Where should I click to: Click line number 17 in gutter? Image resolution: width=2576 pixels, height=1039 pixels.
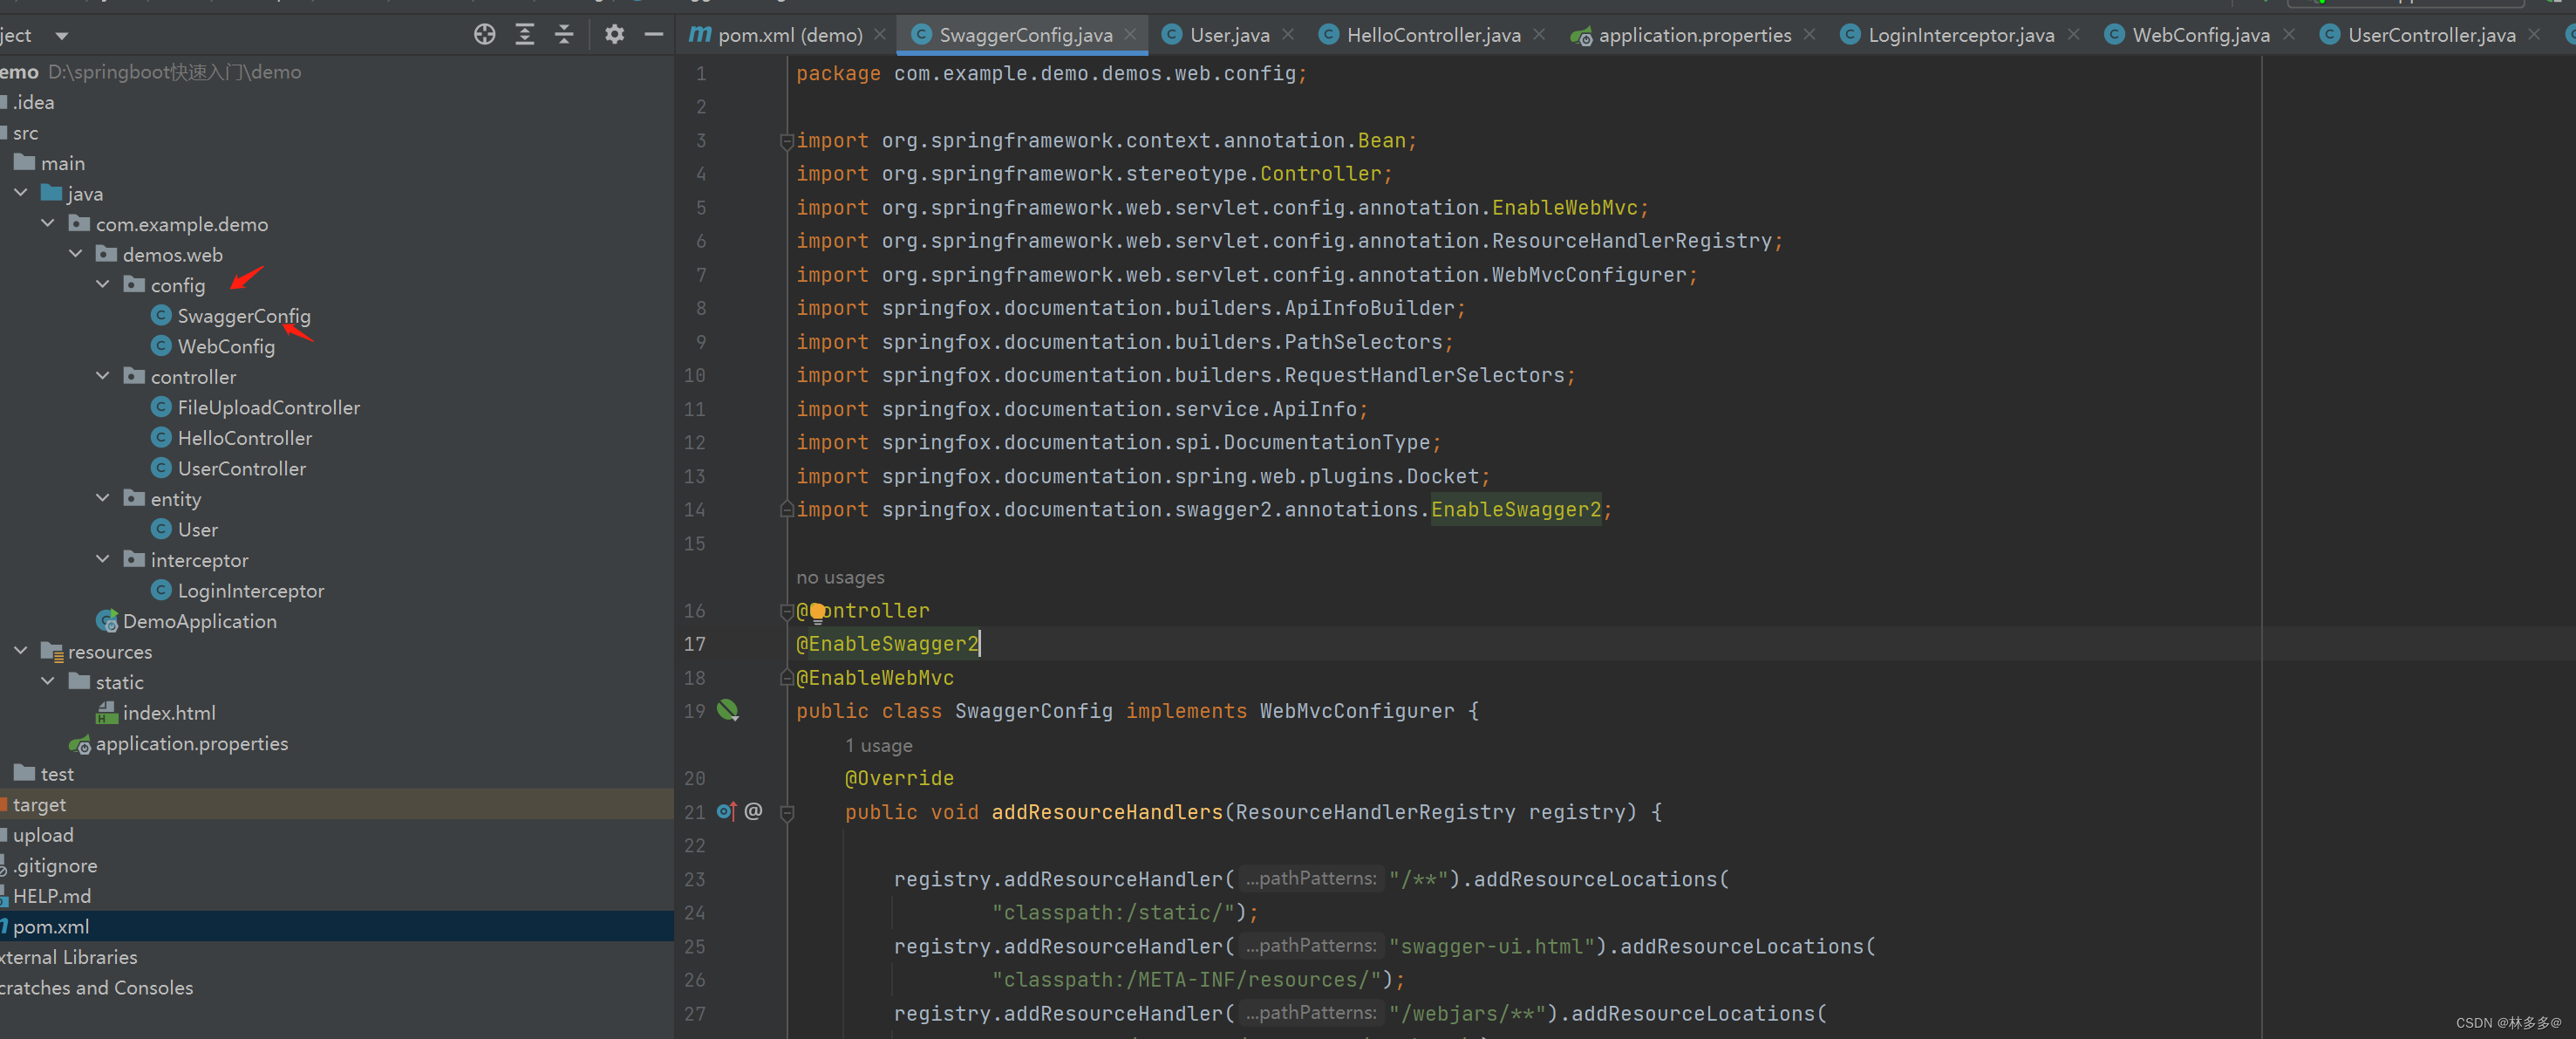coord(694,644)
